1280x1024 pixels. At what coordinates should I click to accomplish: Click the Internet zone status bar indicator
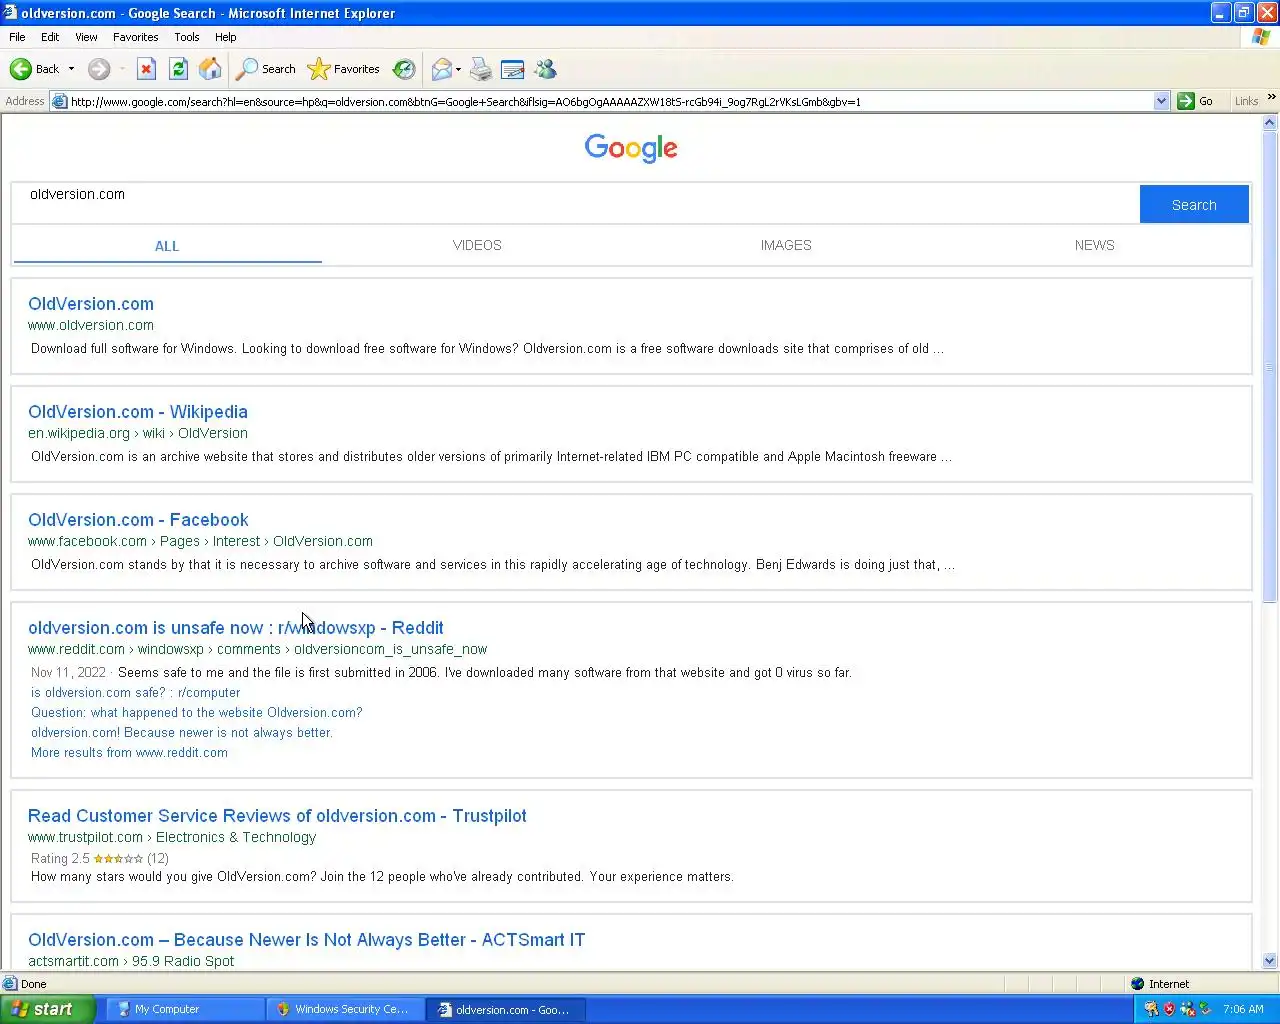click(x=1160, y=984)
